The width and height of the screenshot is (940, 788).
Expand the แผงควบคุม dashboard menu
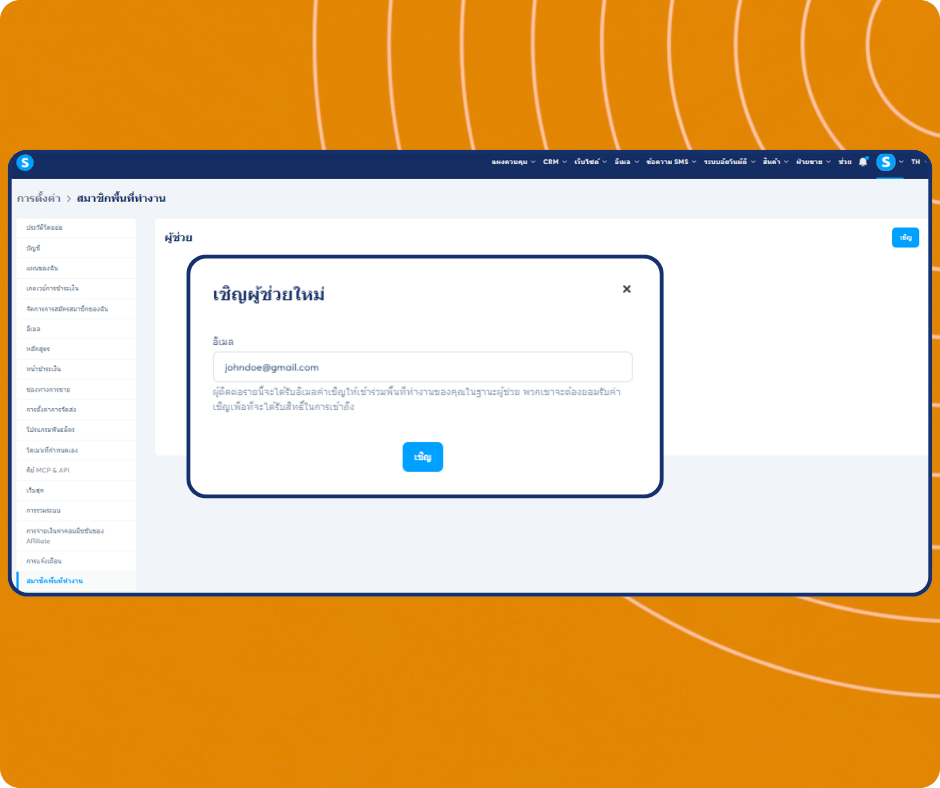tap(513, 162)
